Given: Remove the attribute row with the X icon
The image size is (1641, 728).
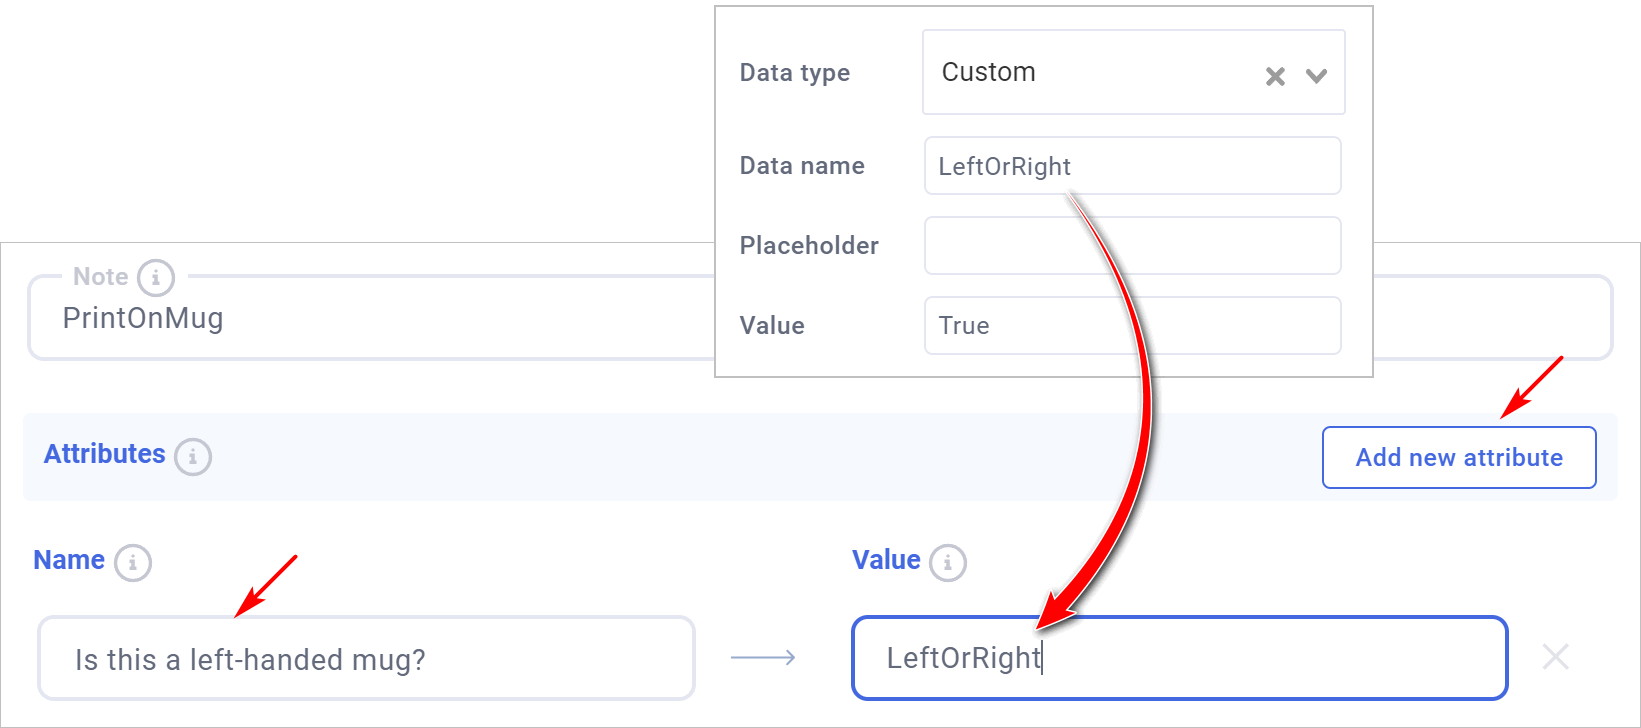Looking at the screenshot, I should [1556, 657].
